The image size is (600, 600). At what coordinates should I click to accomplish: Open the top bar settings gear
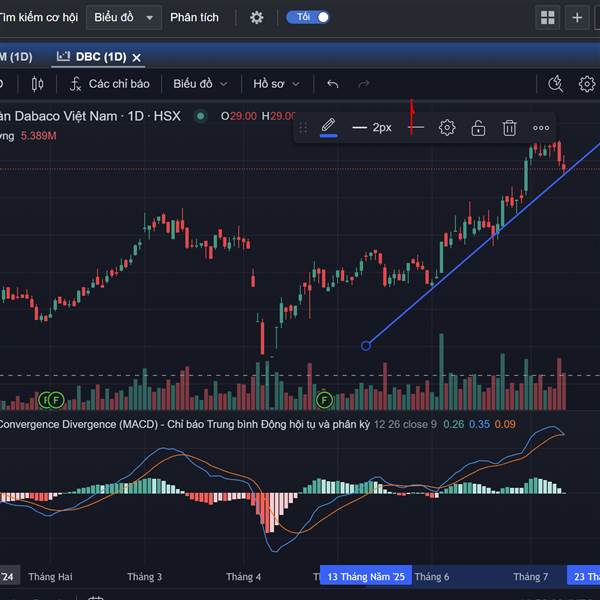(x=256, y=17)
